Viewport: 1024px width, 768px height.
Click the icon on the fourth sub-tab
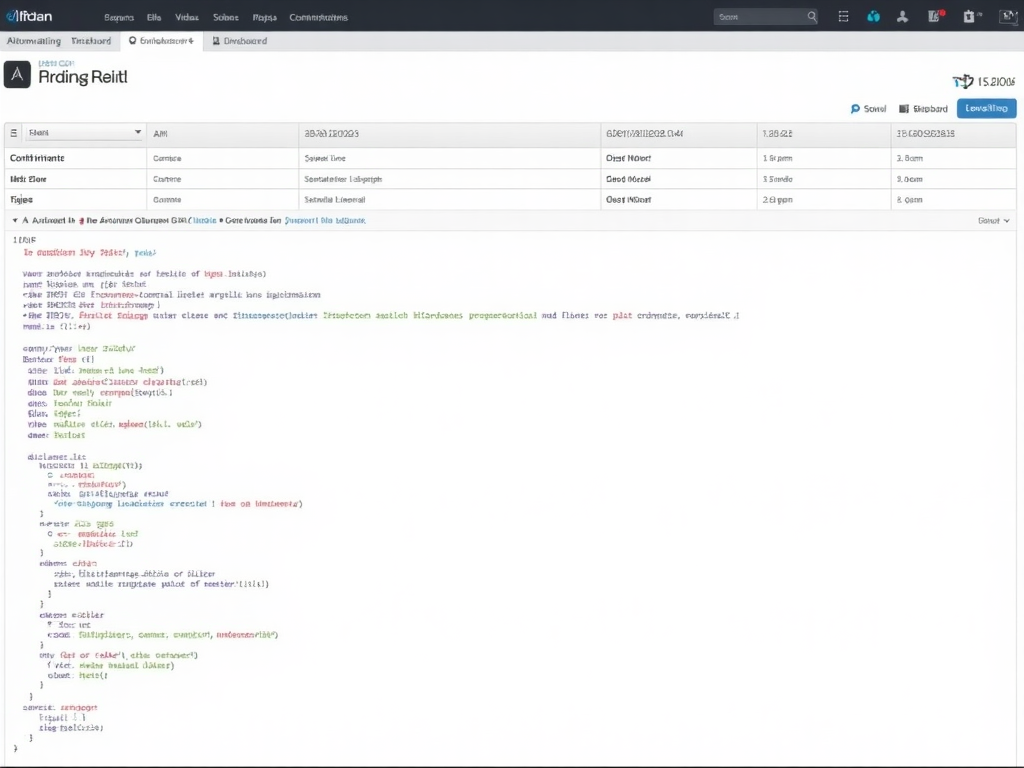pos(216,40)
